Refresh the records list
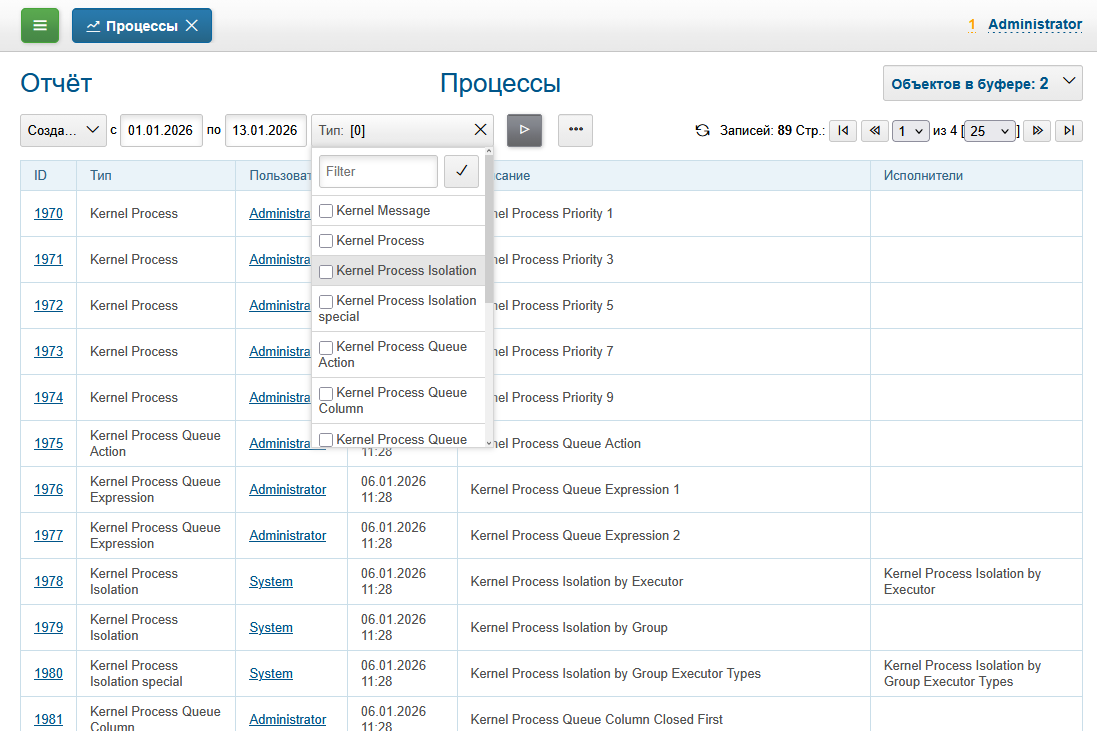1097x731 pixels. pyautogui.click(x=703, y=131)
